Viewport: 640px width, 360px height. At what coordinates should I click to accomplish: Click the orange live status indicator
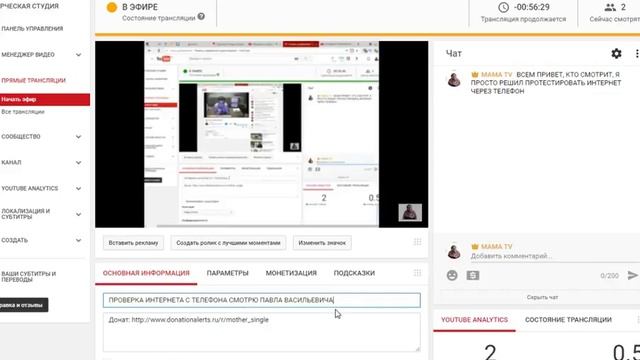111,7
